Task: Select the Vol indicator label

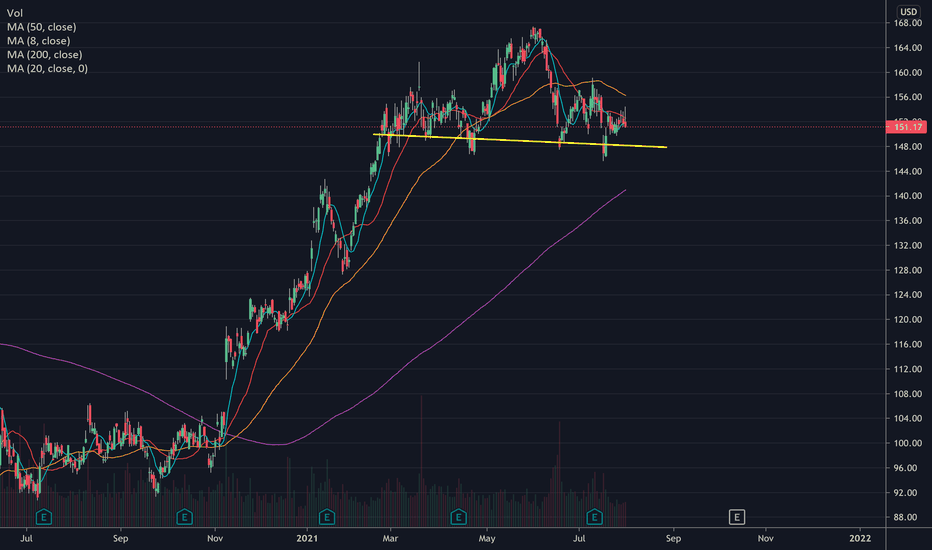Action: point(15,13)
